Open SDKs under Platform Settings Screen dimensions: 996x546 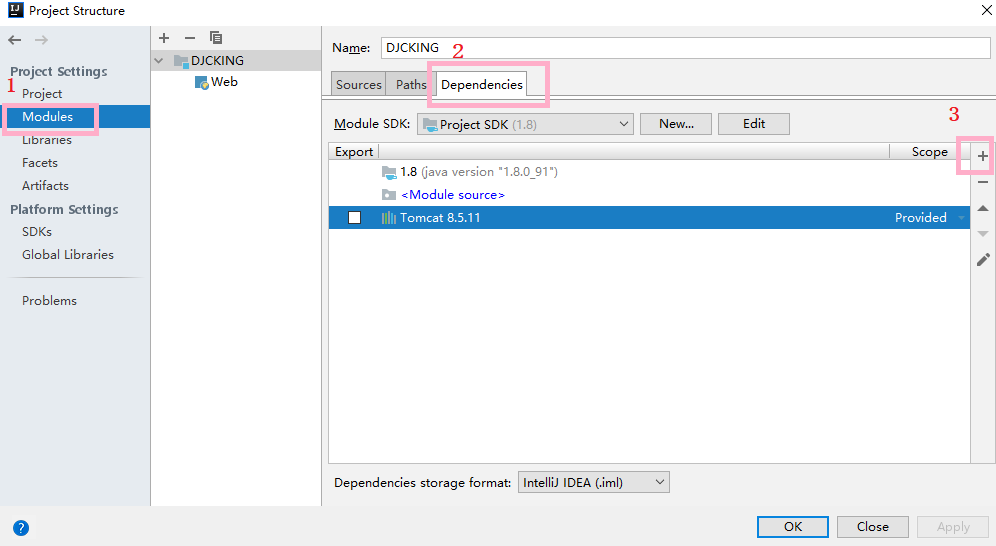coord(37,232)
